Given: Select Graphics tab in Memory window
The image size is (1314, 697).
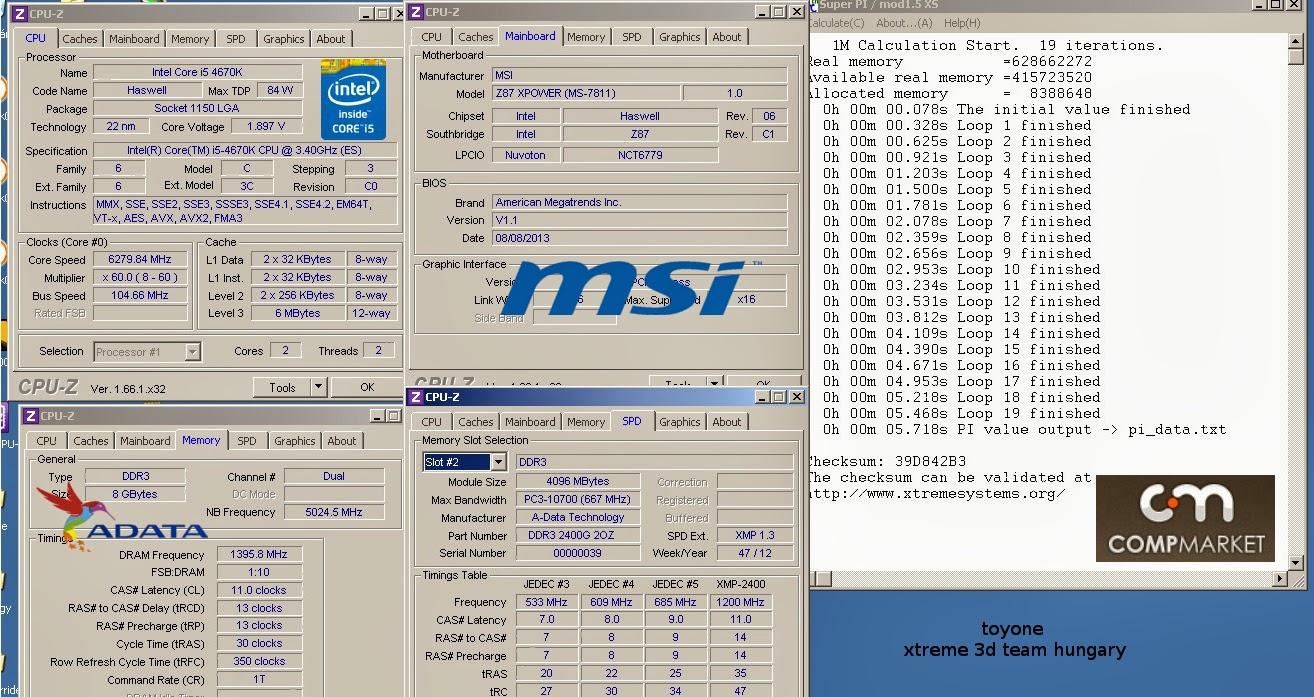Looking at the screenshot, I should coord(295,441).
